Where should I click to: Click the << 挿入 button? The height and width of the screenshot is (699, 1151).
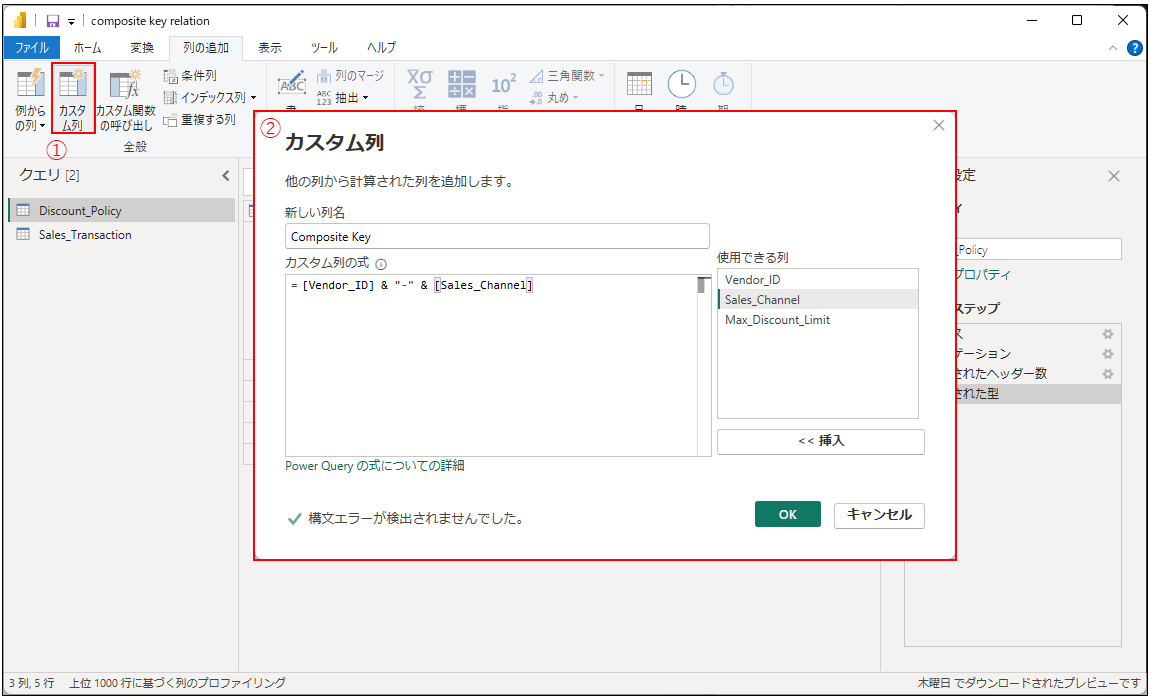(x=820, y=441)
